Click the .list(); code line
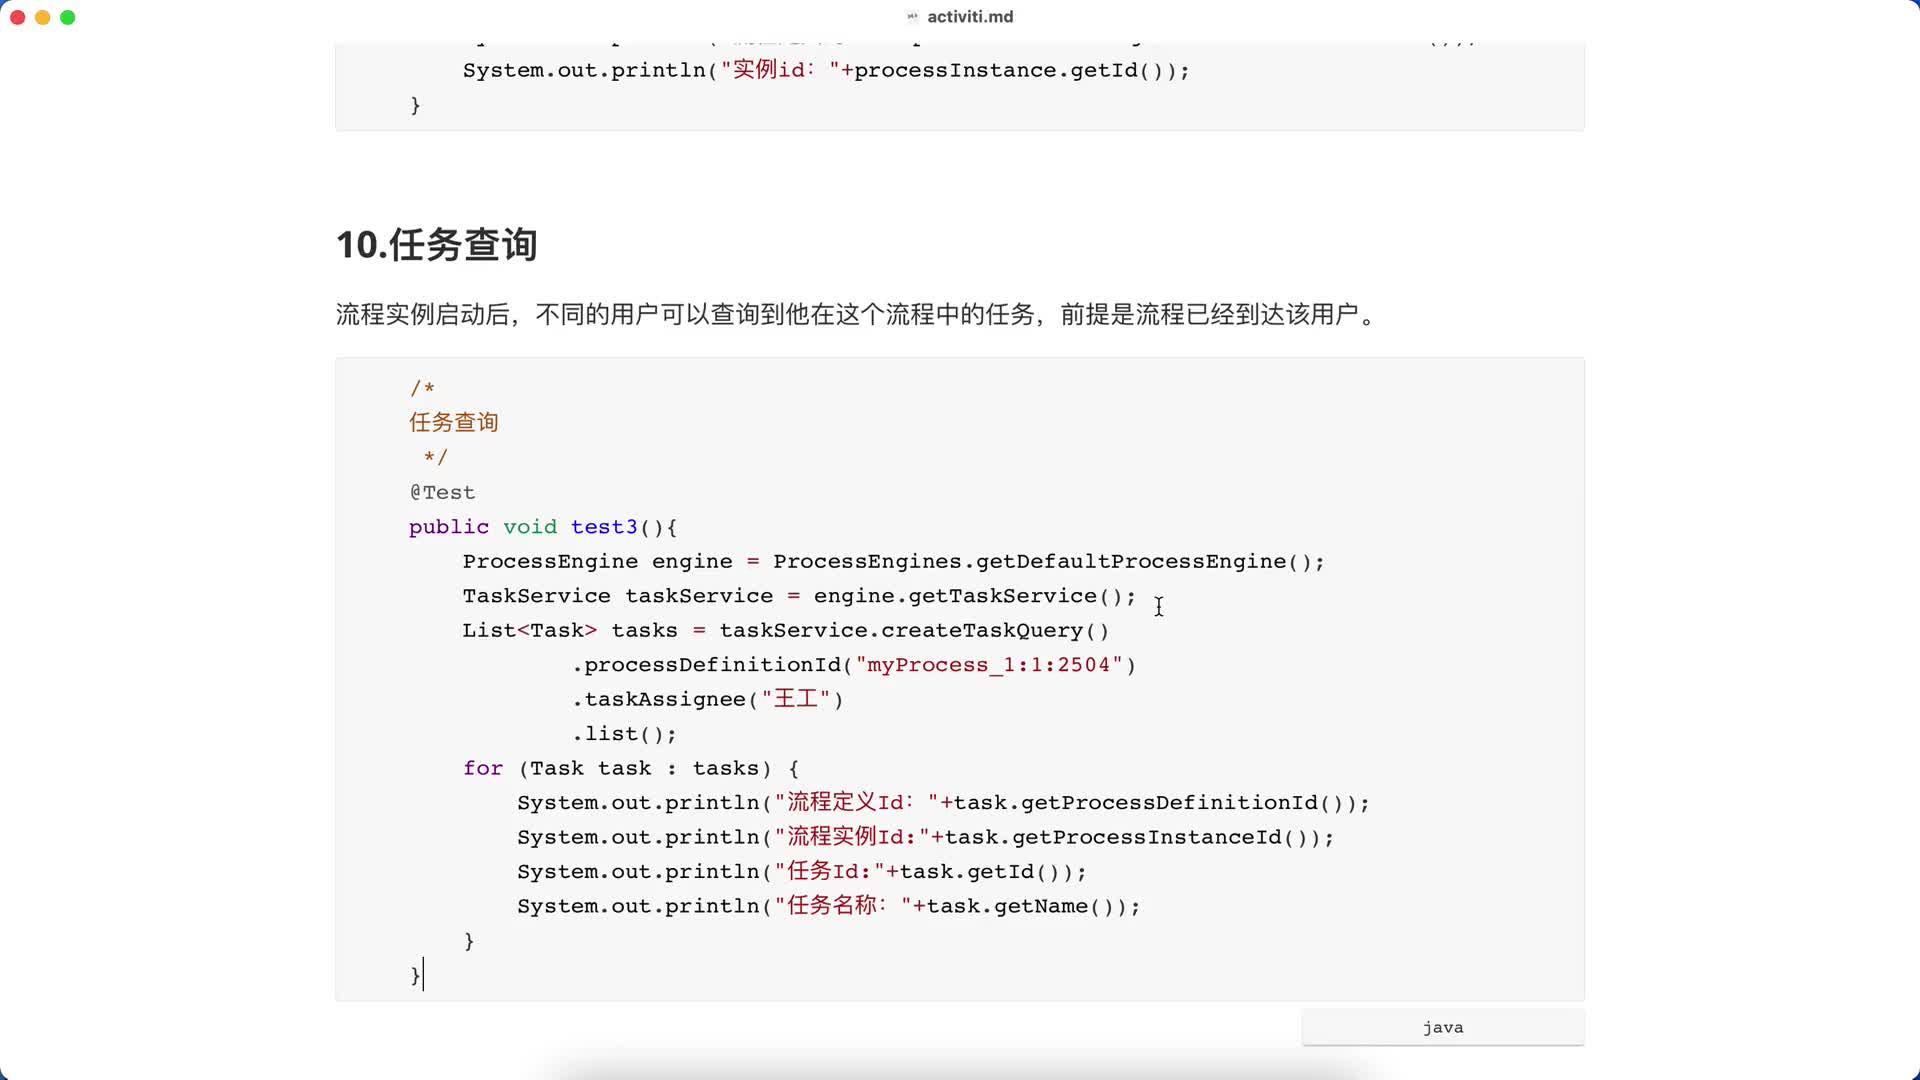The image size is (1920, 1080). 624,734
